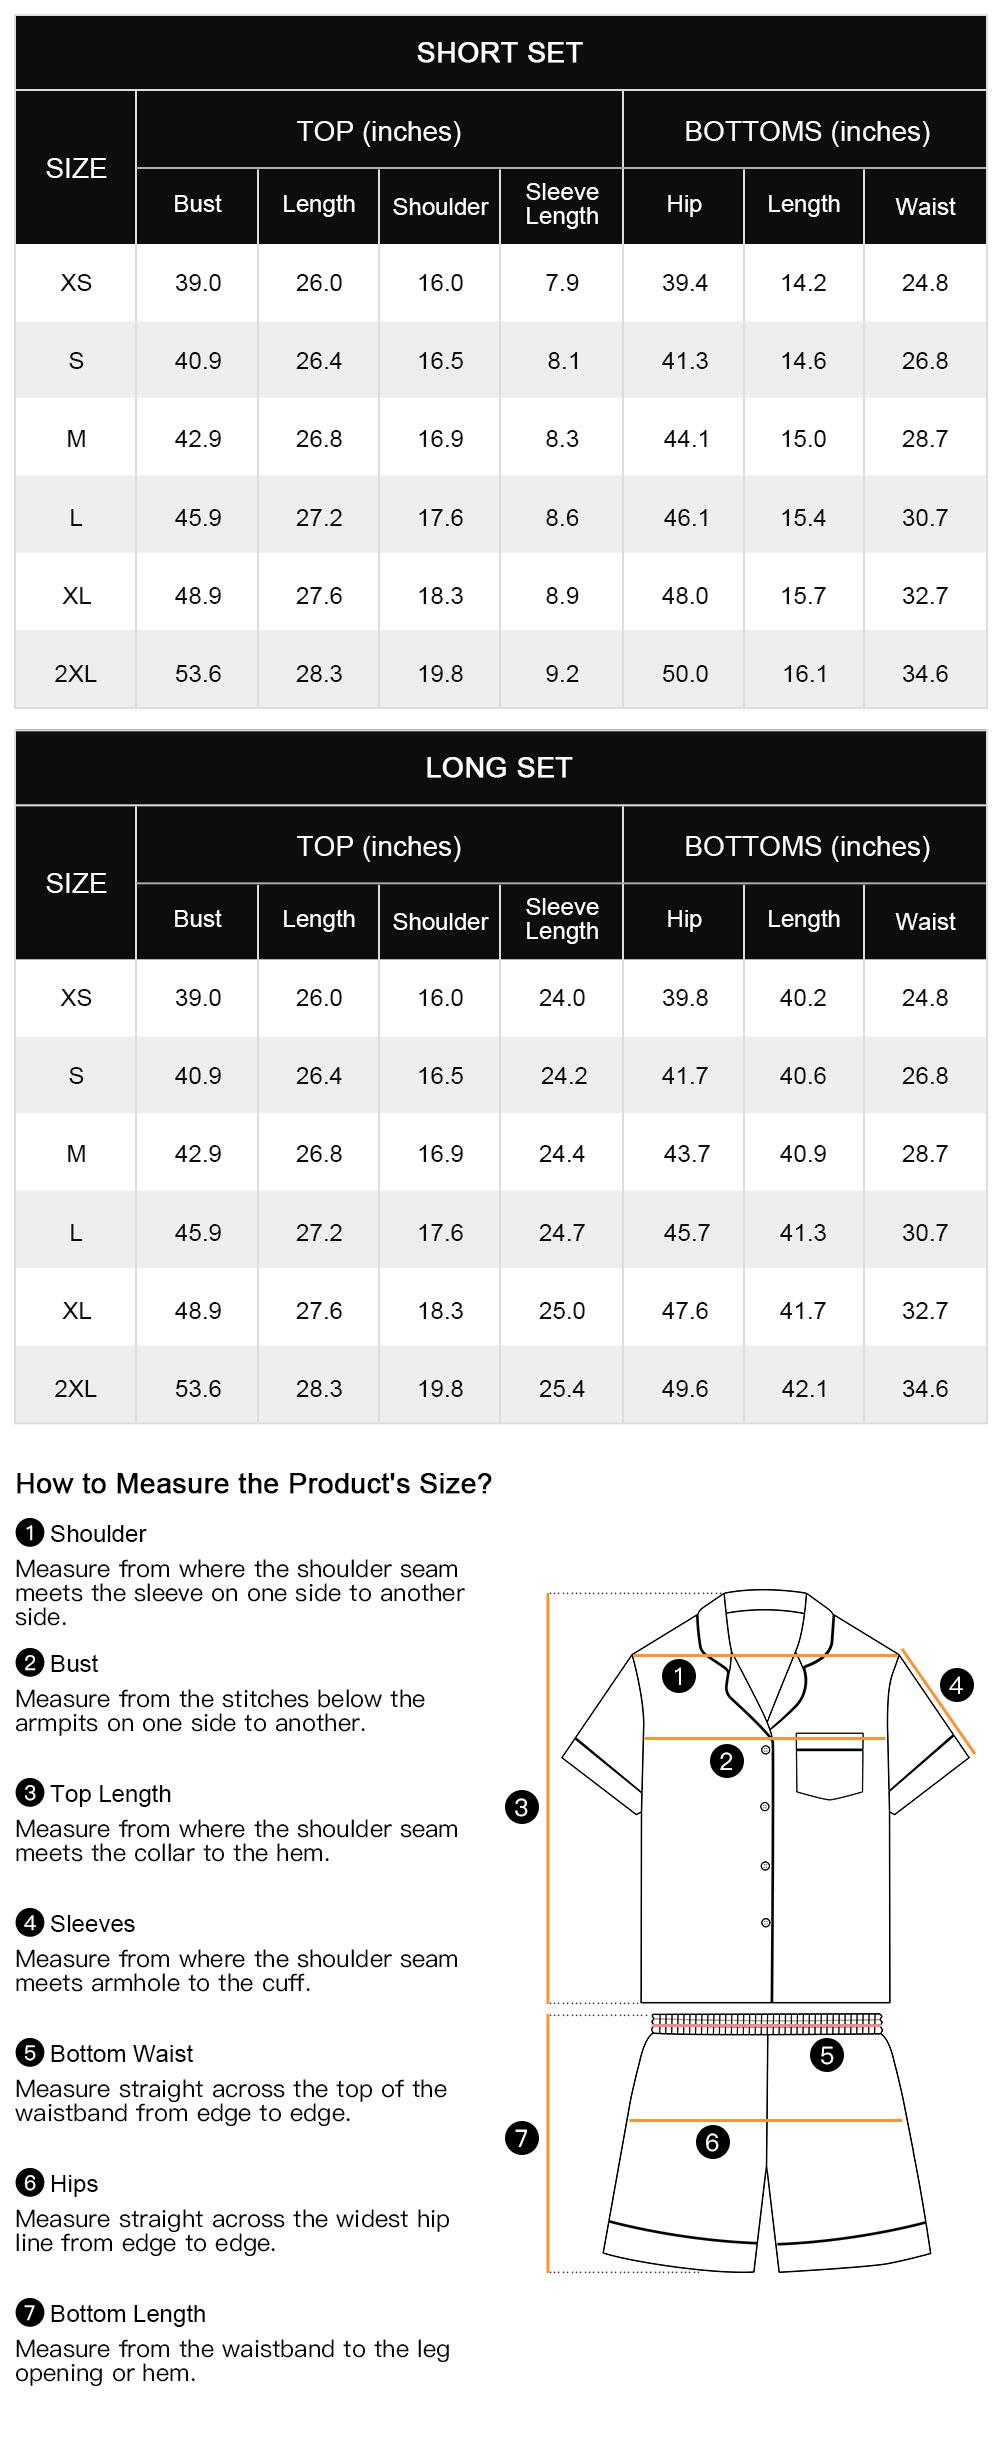
Task: Select the "Bottom Waist" instruction heading
Action: (x=121, y=2053)
